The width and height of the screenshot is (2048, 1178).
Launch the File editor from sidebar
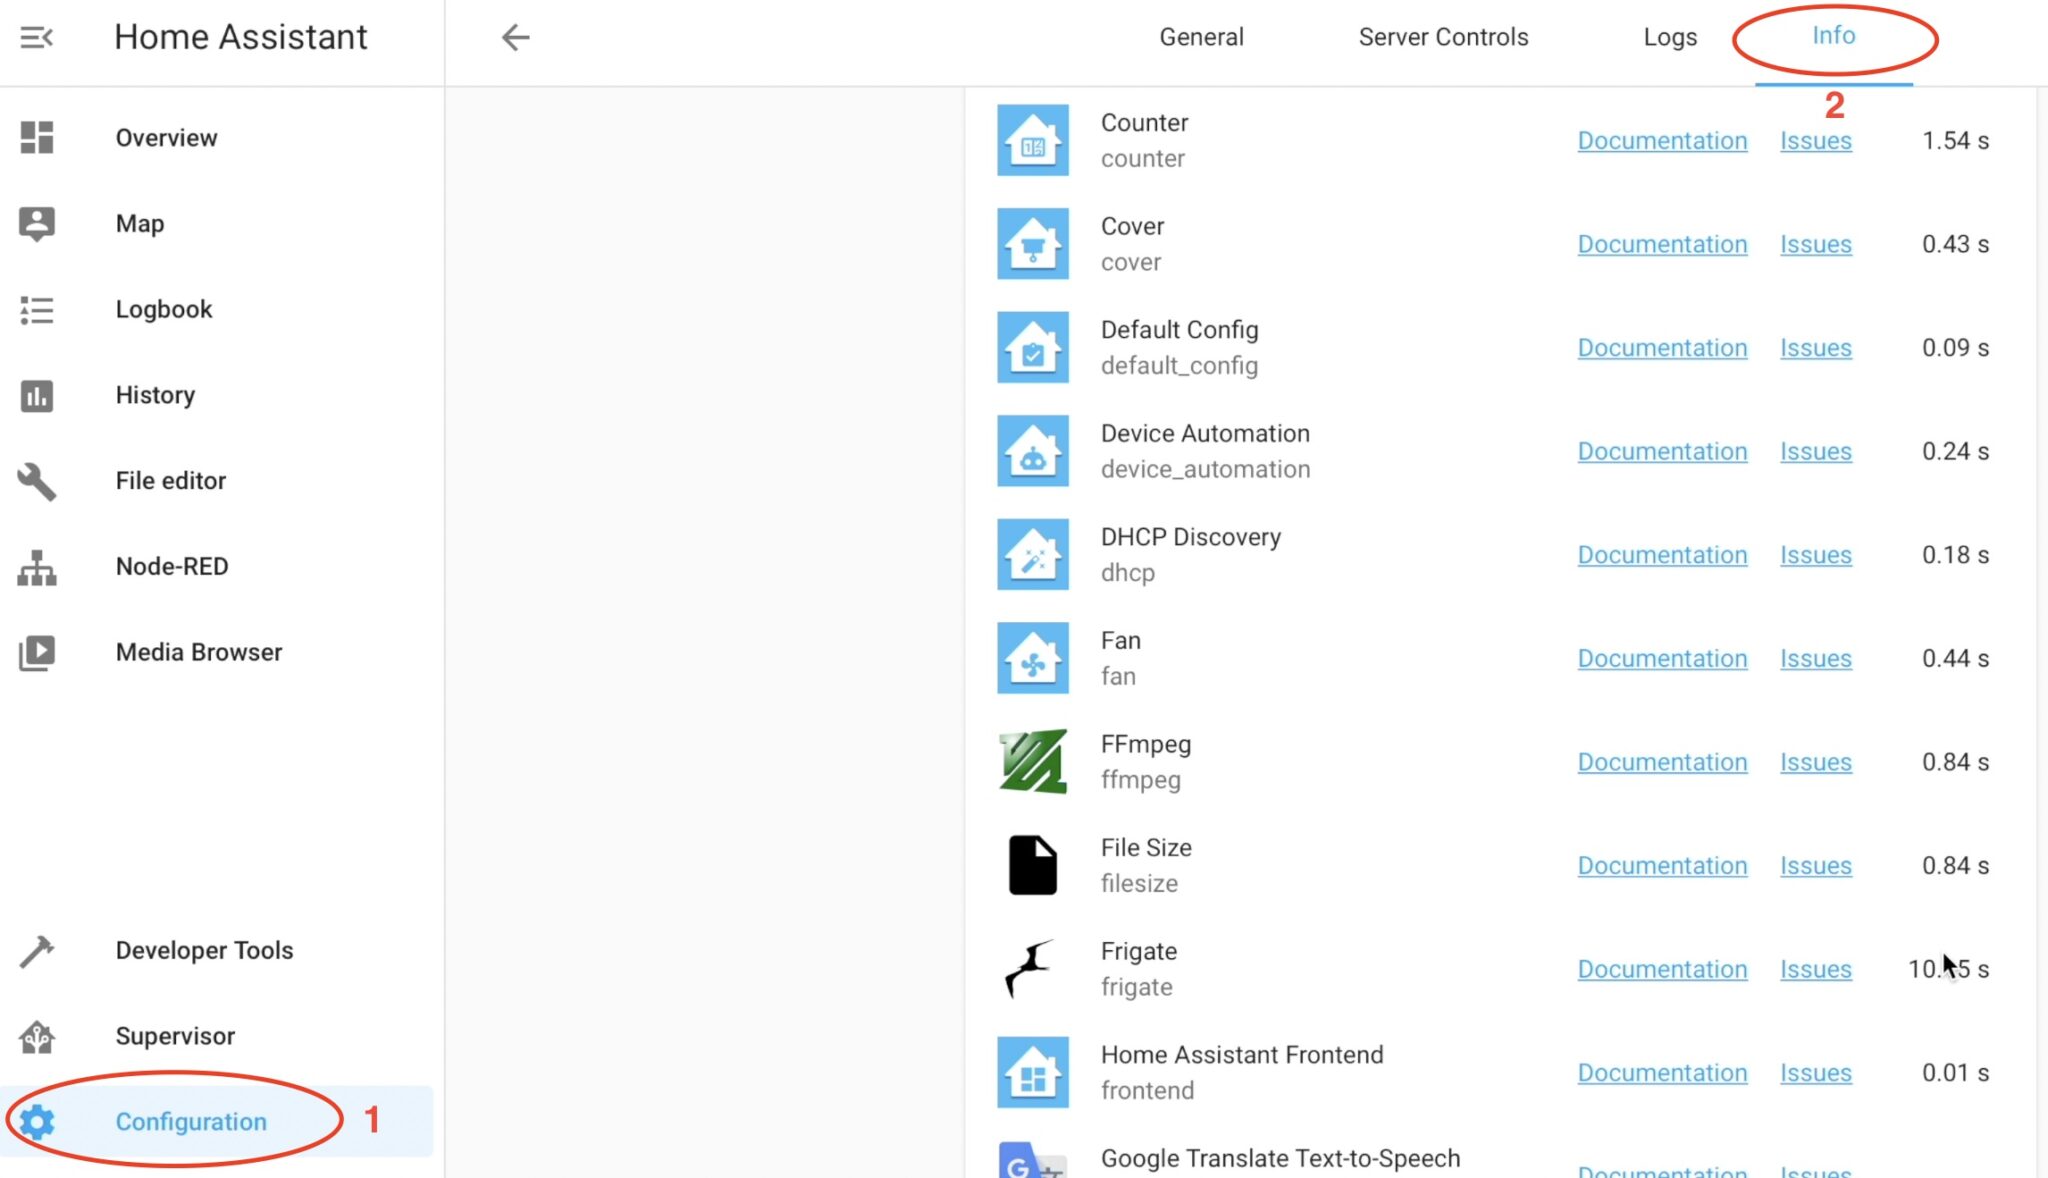[x=37, y=481]
